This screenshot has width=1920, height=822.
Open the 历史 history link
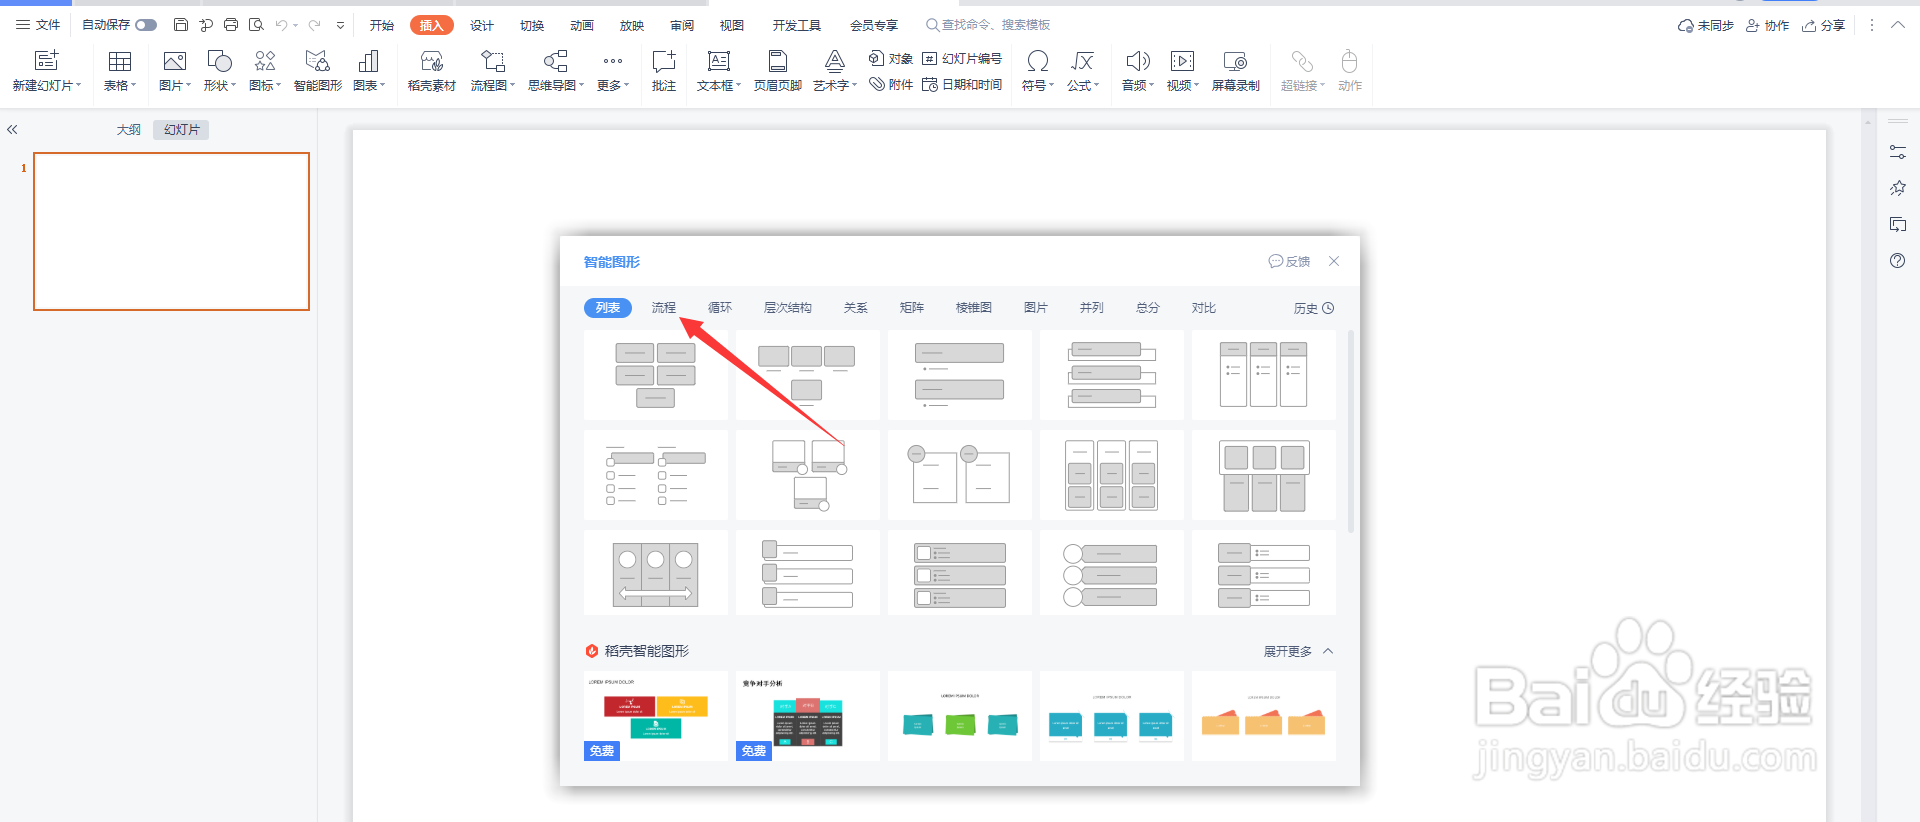click(1314, 309)
